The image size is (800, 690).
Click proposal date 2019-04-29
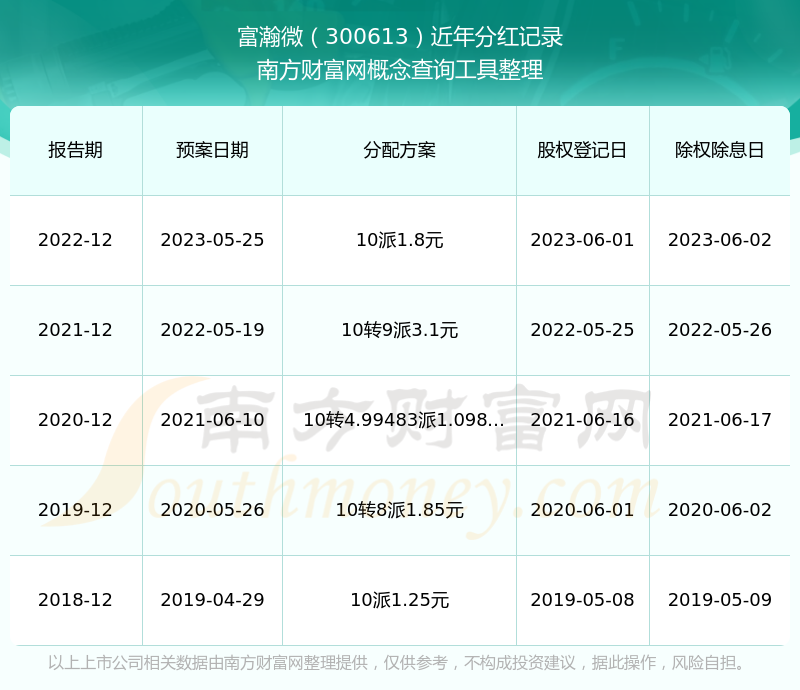tap(212, 600)
